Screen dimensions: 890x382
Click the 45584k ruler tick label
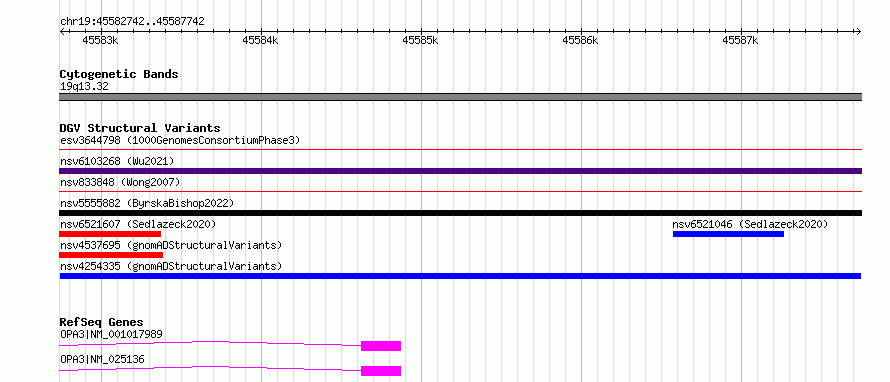coord(260,40)
